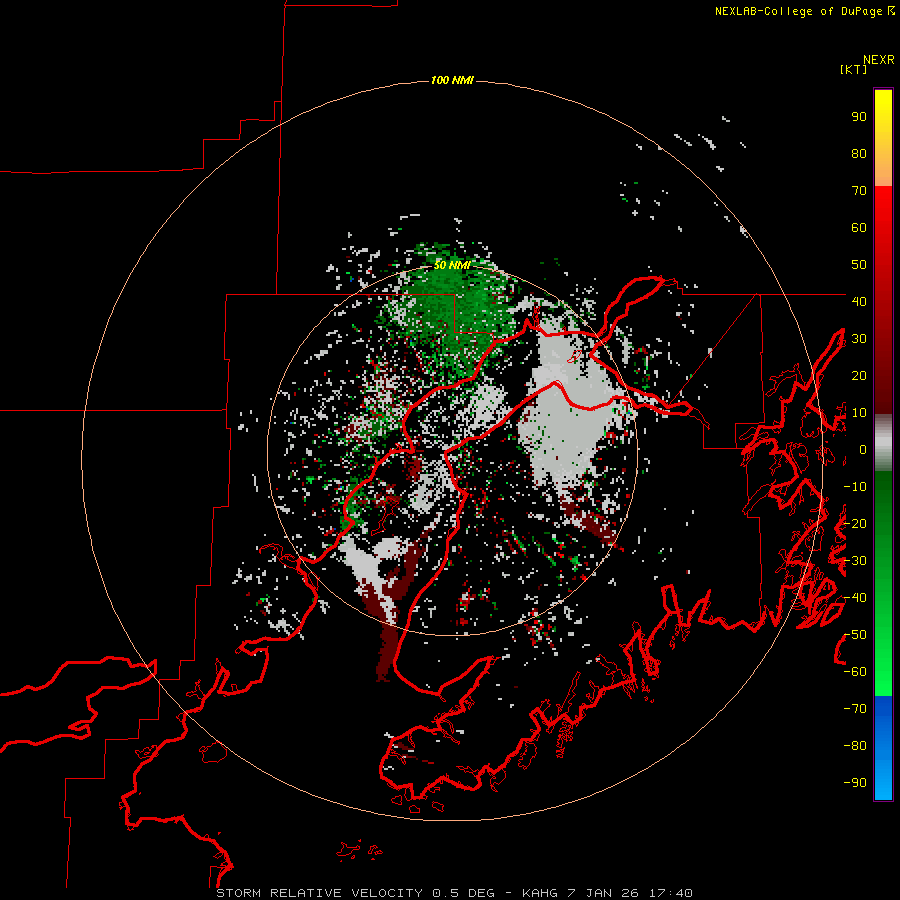900x900 pixels.
Task: Click the positive 80 scale value
Action: [x=859, y=153]
